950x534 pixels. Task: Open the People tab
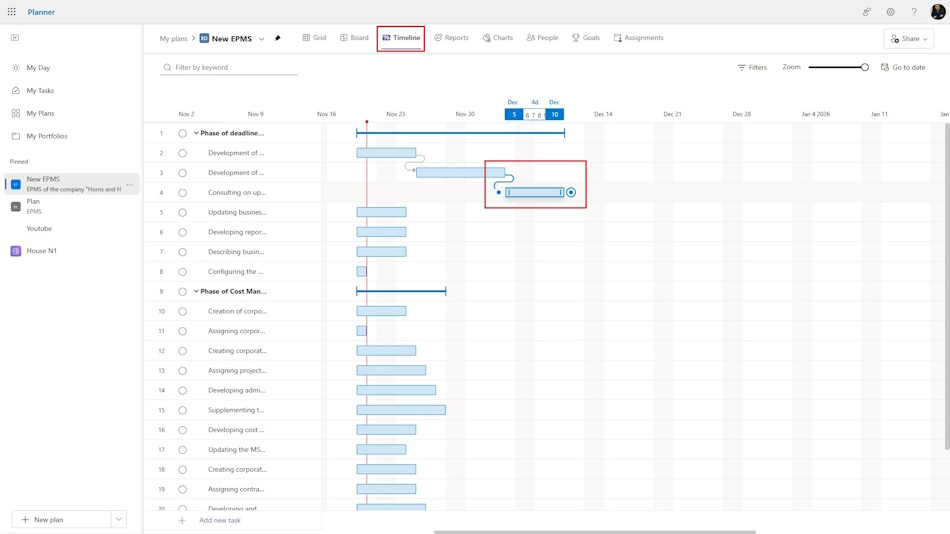pyautogui.click(x=542, y=38)
